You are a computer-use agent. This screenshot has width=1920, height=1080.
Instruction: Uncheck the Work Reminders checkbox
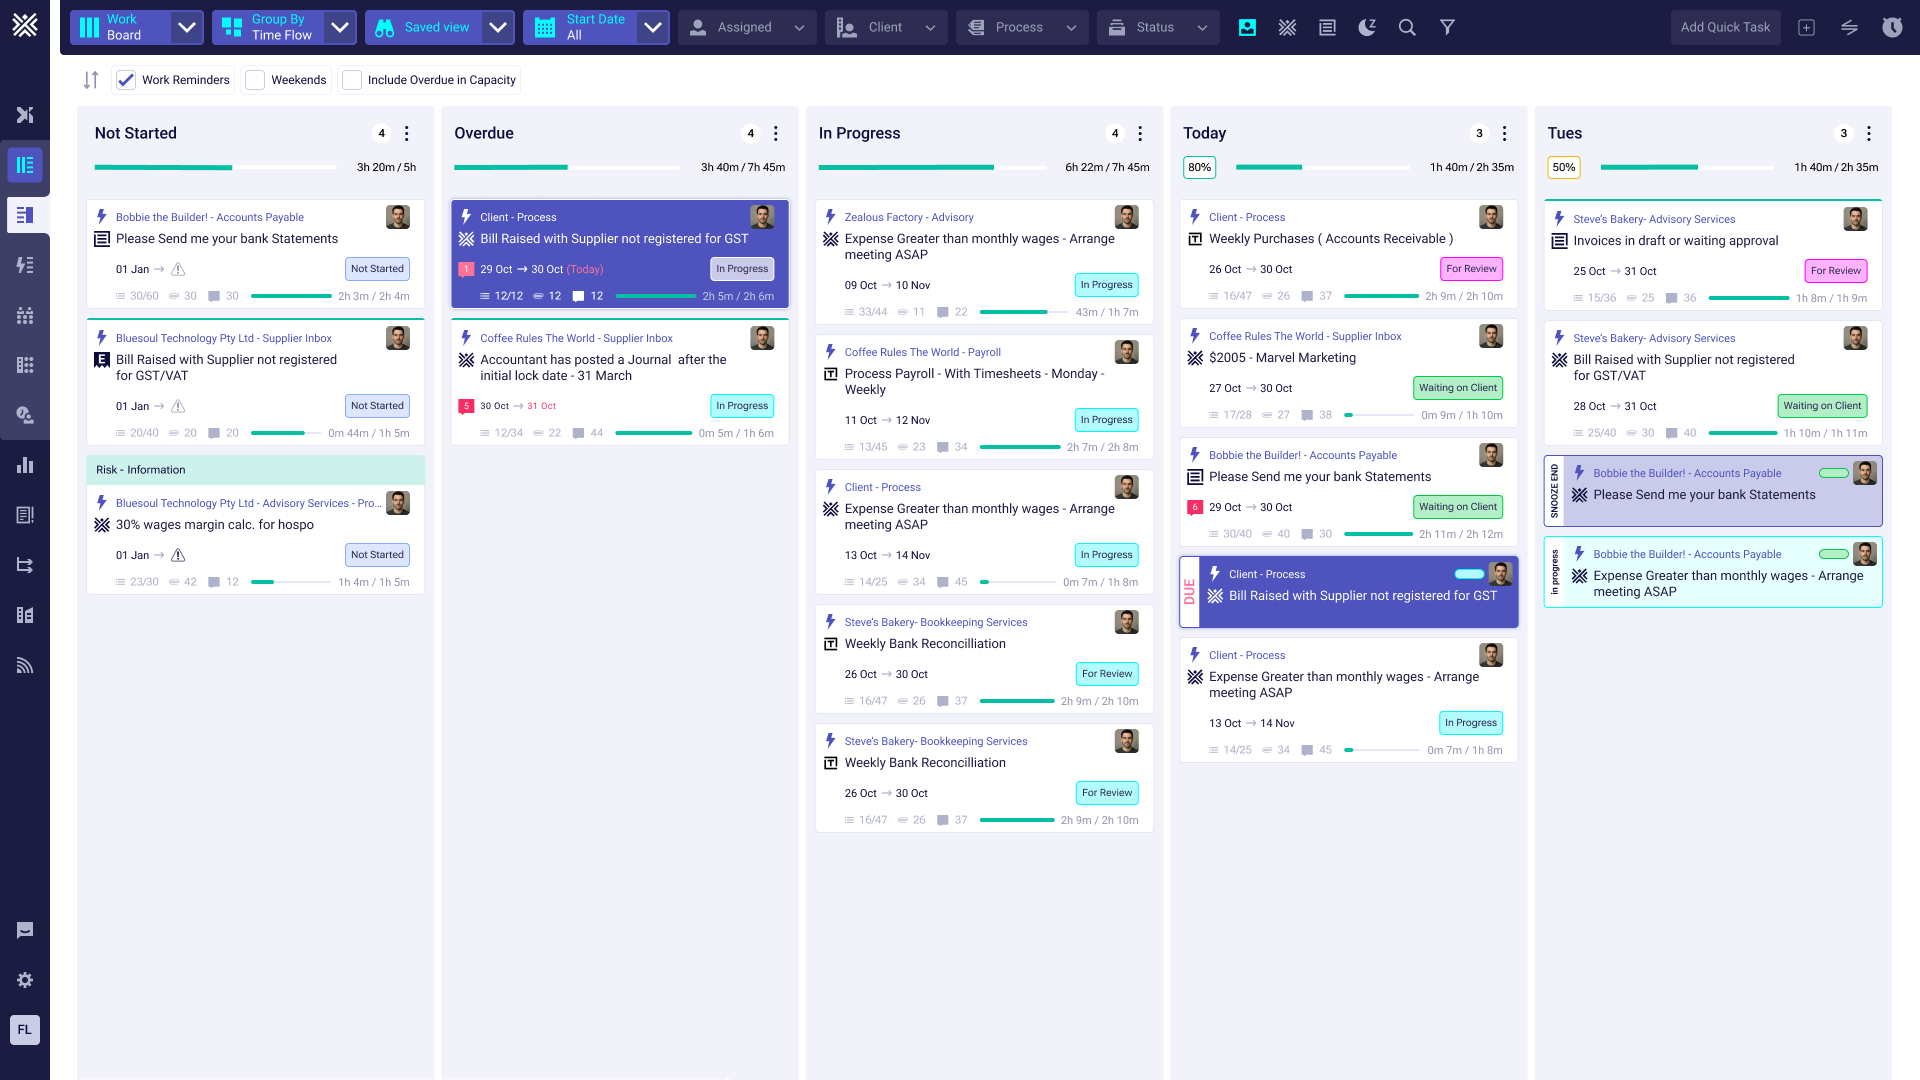pyautogui.click(x=126, y=80)
